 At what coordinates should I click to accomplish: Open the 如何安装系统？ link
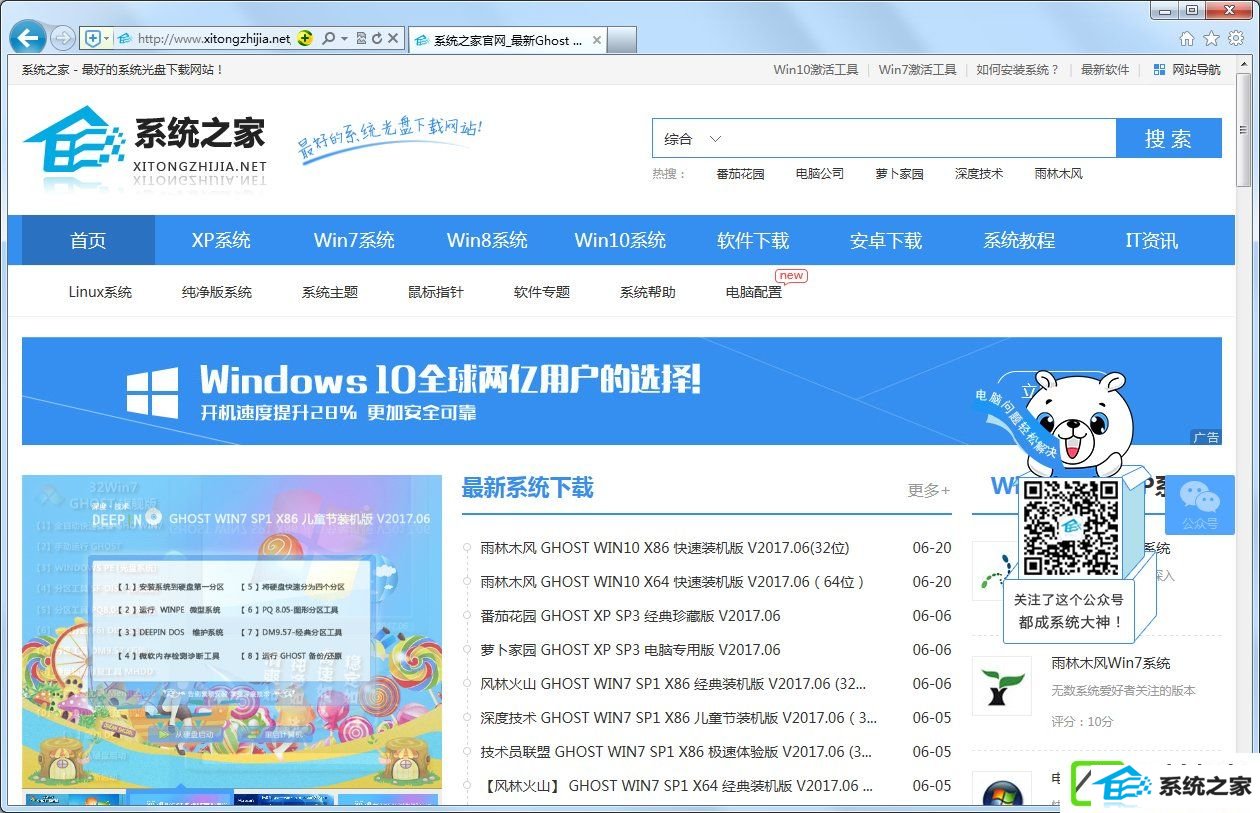[x=1018, y=70]
